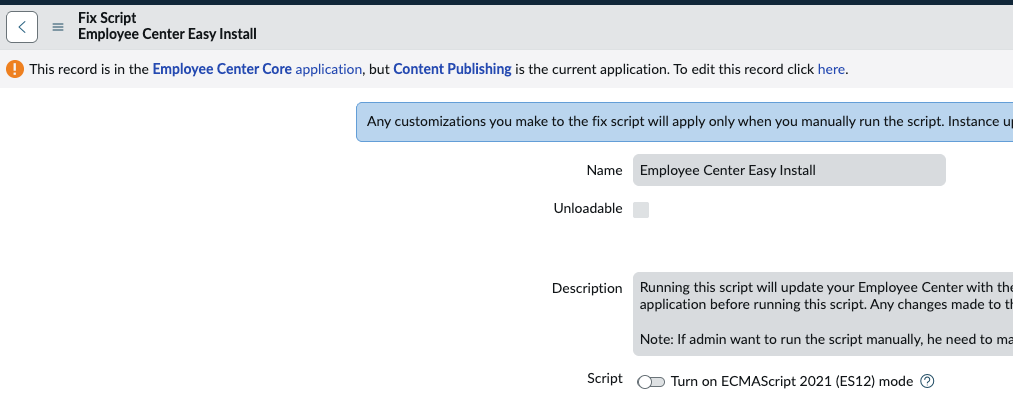1013x396 pixels.
Task: Toggle ECMAScript 2021 (ES12) mode switch
Action: tap(651, 382)
